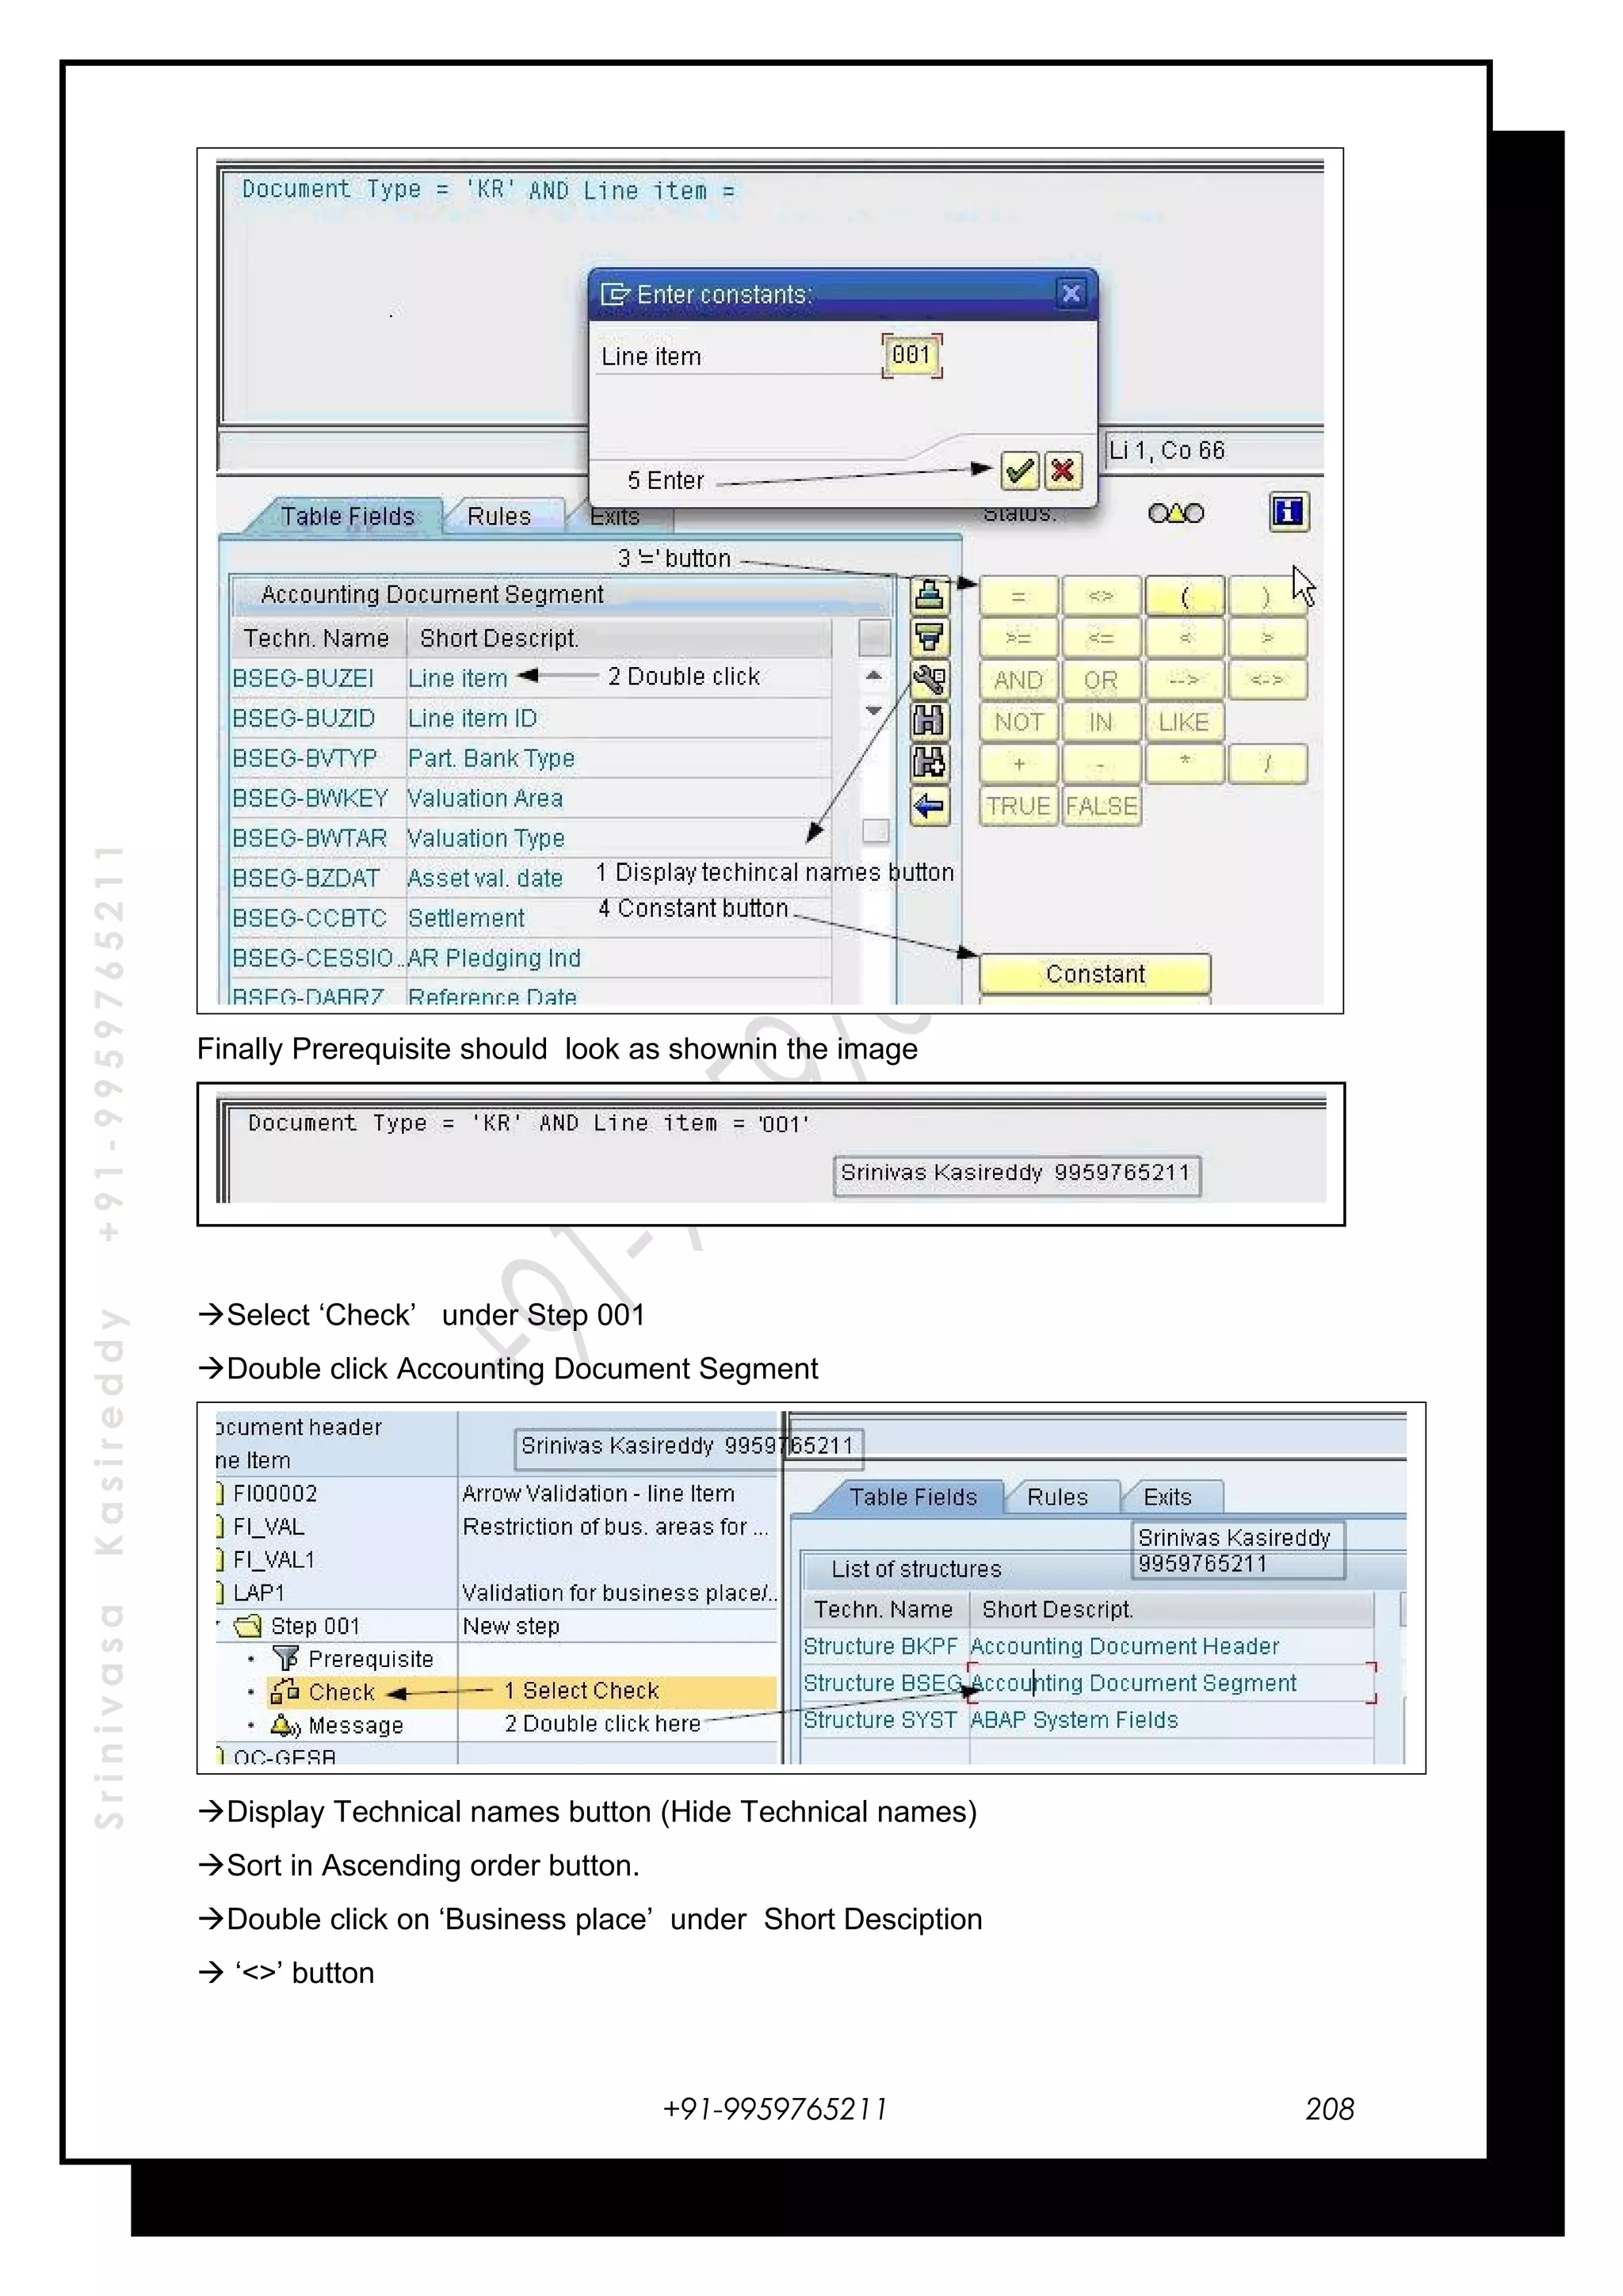Image resolution: width=1623 pixels, height=2296 pixels.
Task: Click the red X cancel icon in dialog
Action: [x=1063, y=470]
